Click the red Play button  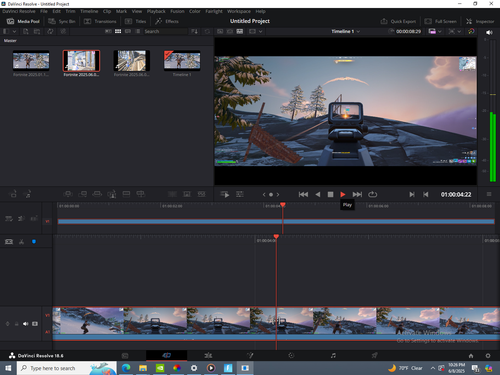coord(343,194)
